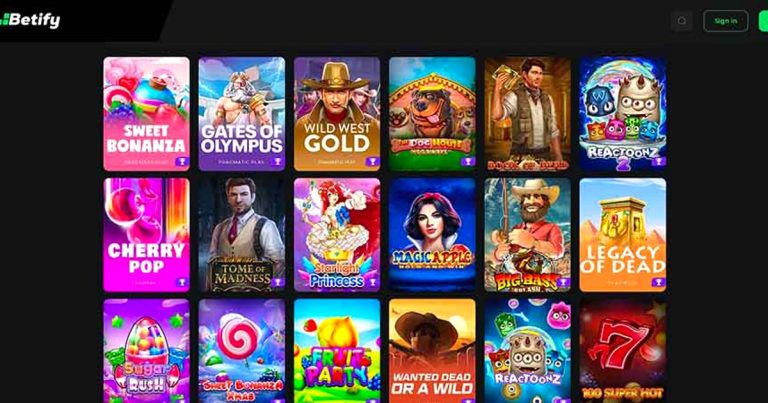Viewport: 768px width, 403px height.
Task: Click the Betify logo
Action: (x=30, y=20)
